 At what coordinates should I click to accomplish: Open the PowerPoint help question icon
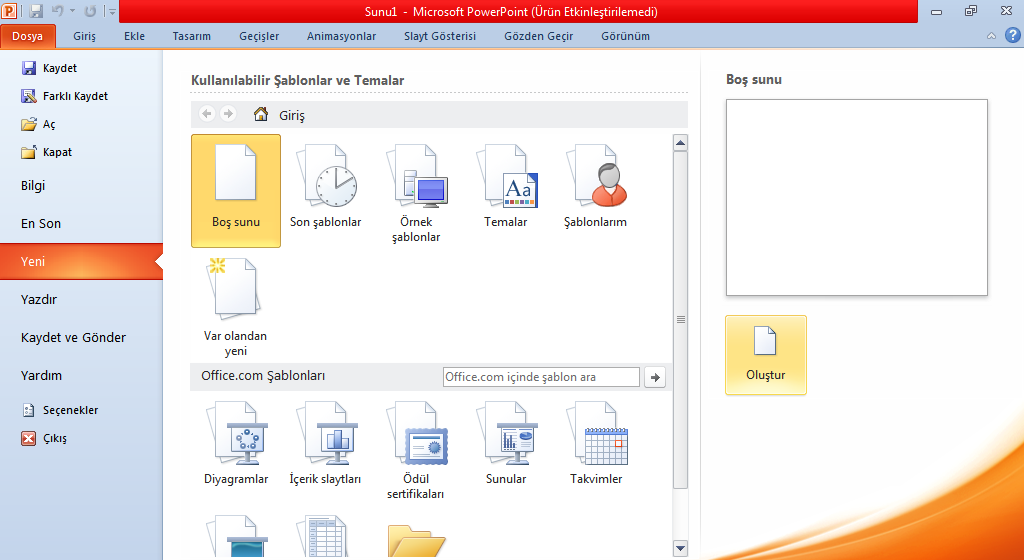1013,36
